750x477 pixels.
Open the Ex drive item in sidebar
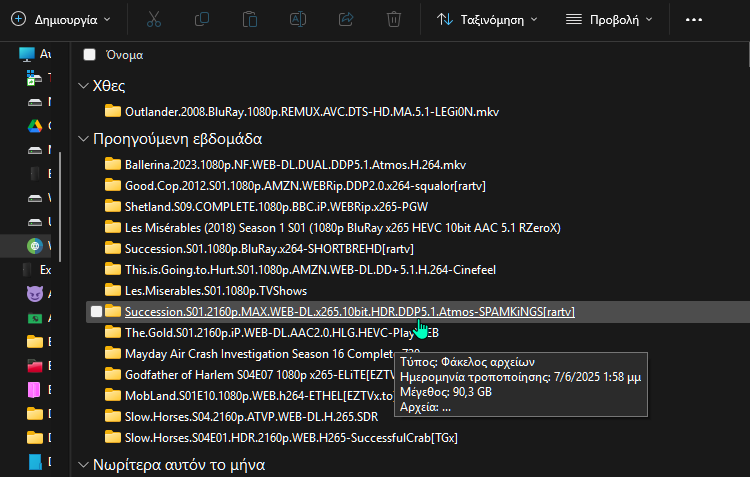[37, 270]
